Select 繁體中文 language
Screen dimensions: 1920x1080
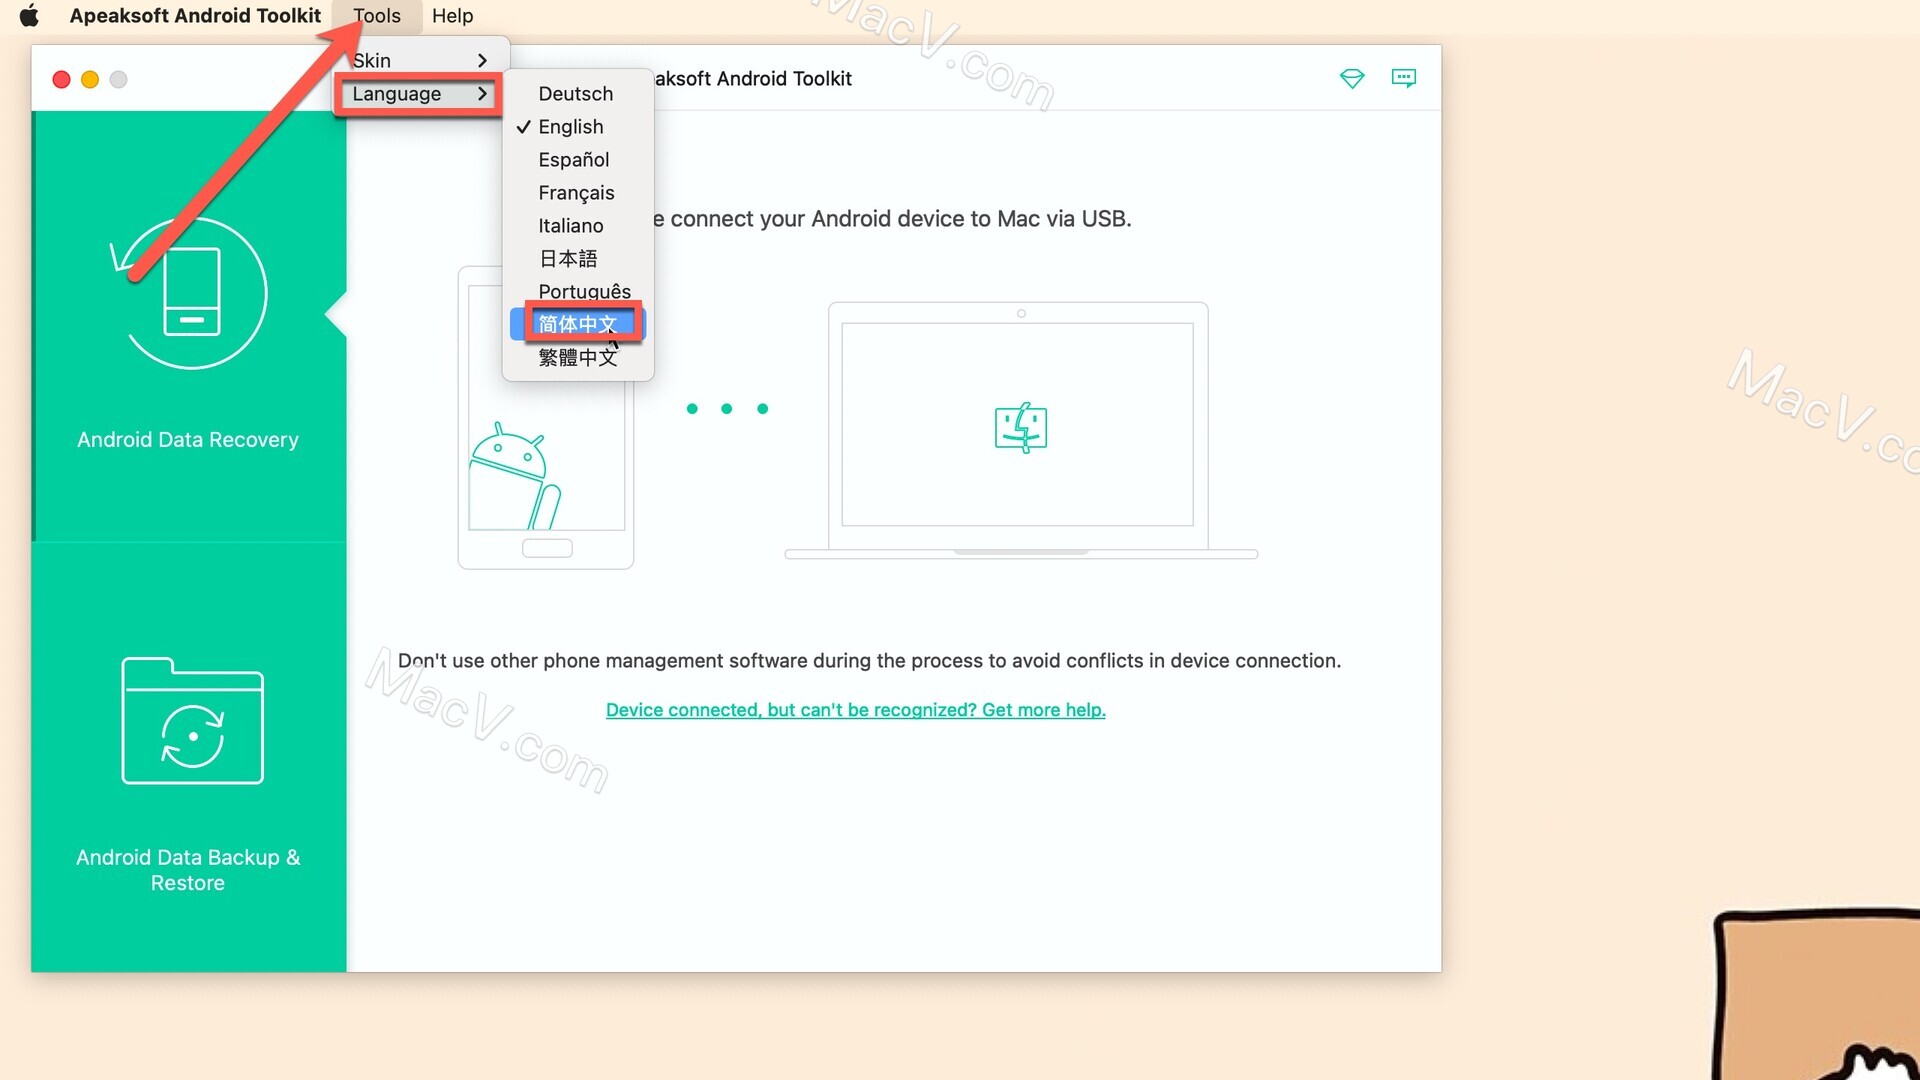[x=577, y=357]
